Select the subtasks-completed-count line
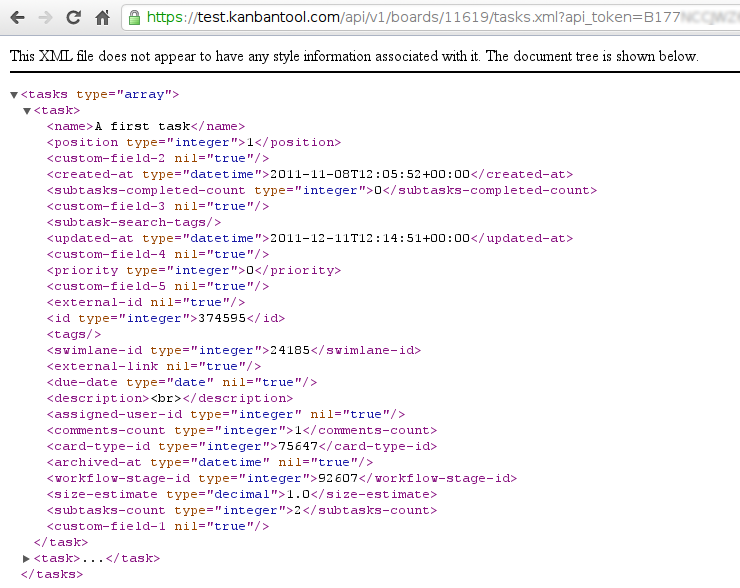Viewport: 740px width, 588px height. tap(322, 191)
